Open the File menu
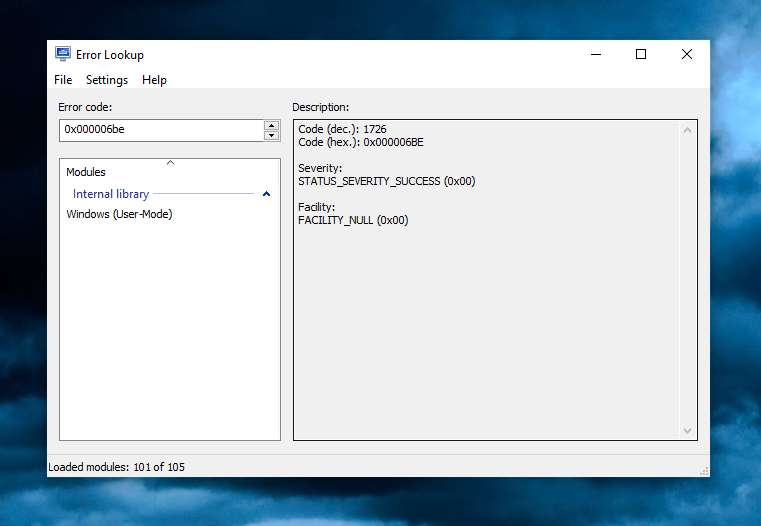 [x=63, y=80]
